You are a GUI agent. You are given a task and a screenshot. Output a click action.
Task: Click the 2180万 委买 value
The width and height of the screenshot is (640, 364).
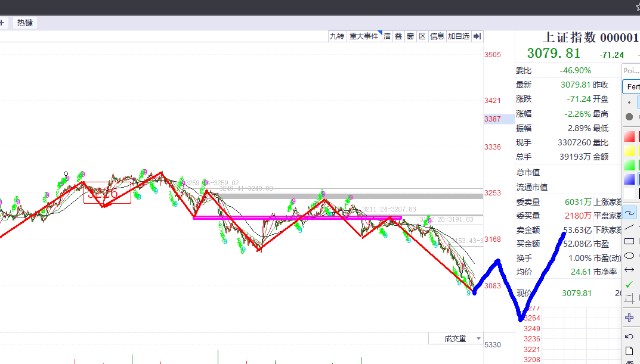578,215
